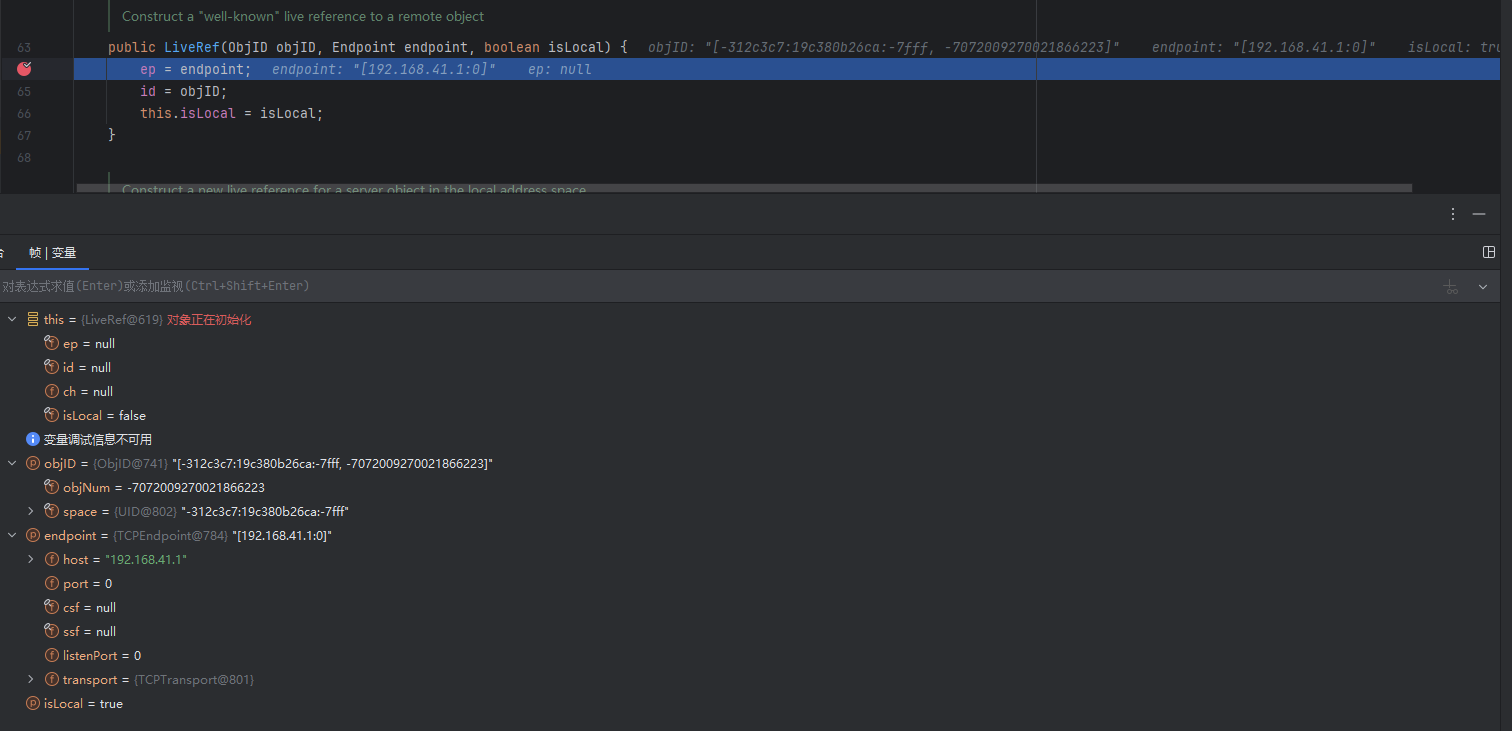
Task: Expand the space UID variable
Action: (31, 512)
